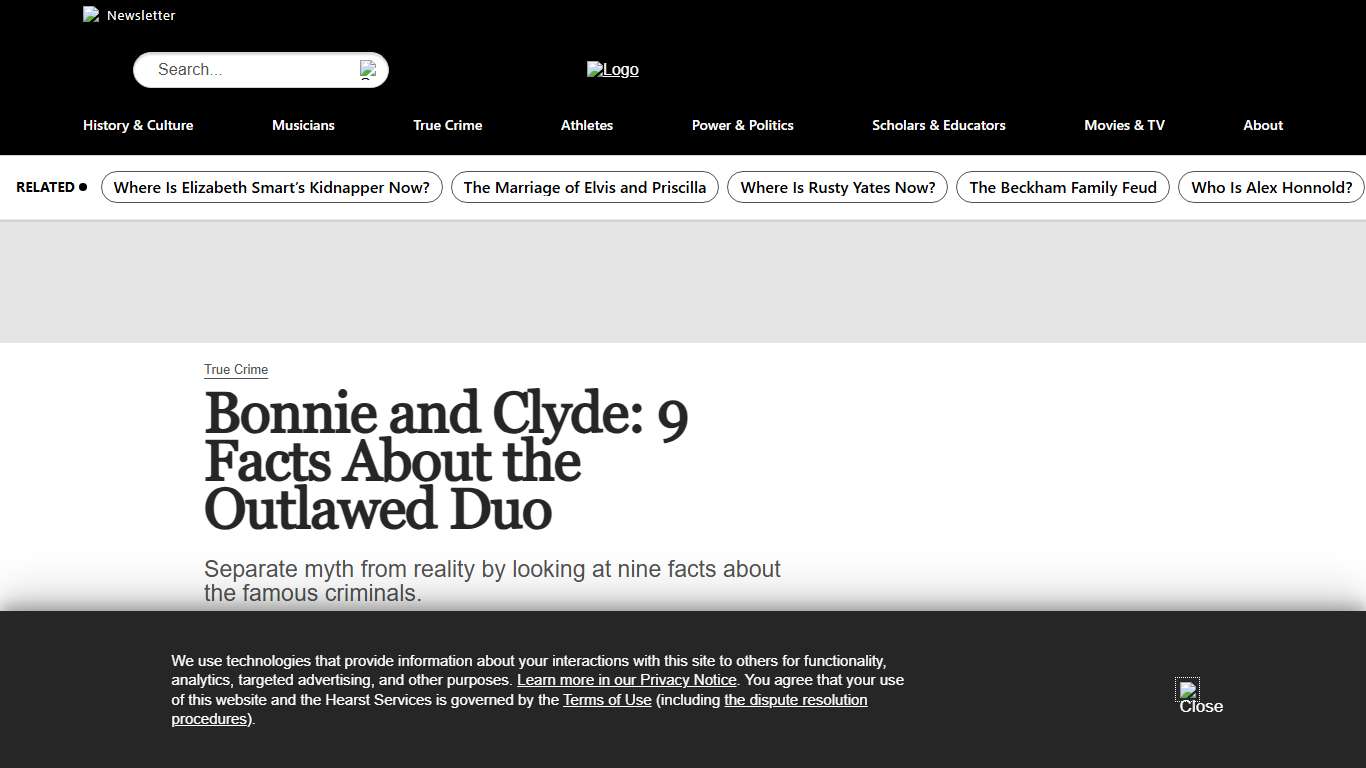Select the Beckham Family Feud related story
The width and height of the screenshot is (1366, 768).
pos(1062,187)
